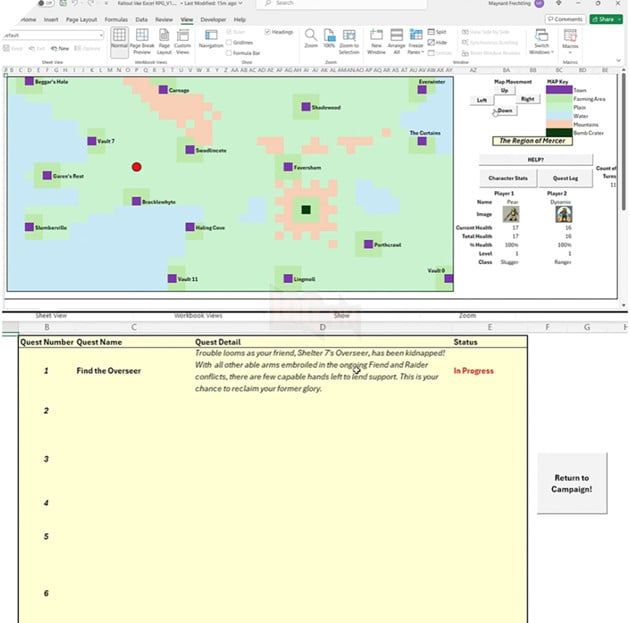Click the Bomb Crater key swatch
The width and height of the screenshot is (630, 623).
click(559, 133)
